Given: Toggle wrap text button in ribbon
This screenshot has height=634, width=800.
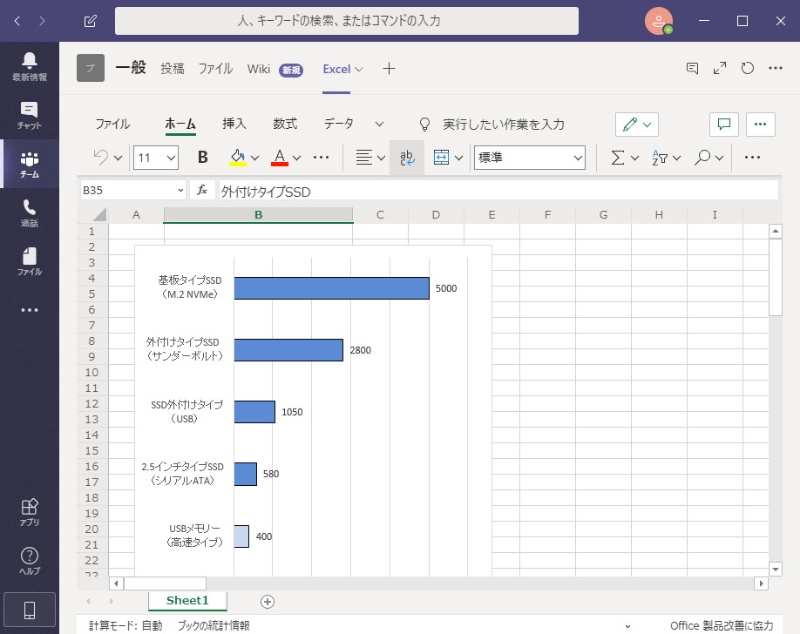Looking at the screenshot, I should [x=407, y=157].
